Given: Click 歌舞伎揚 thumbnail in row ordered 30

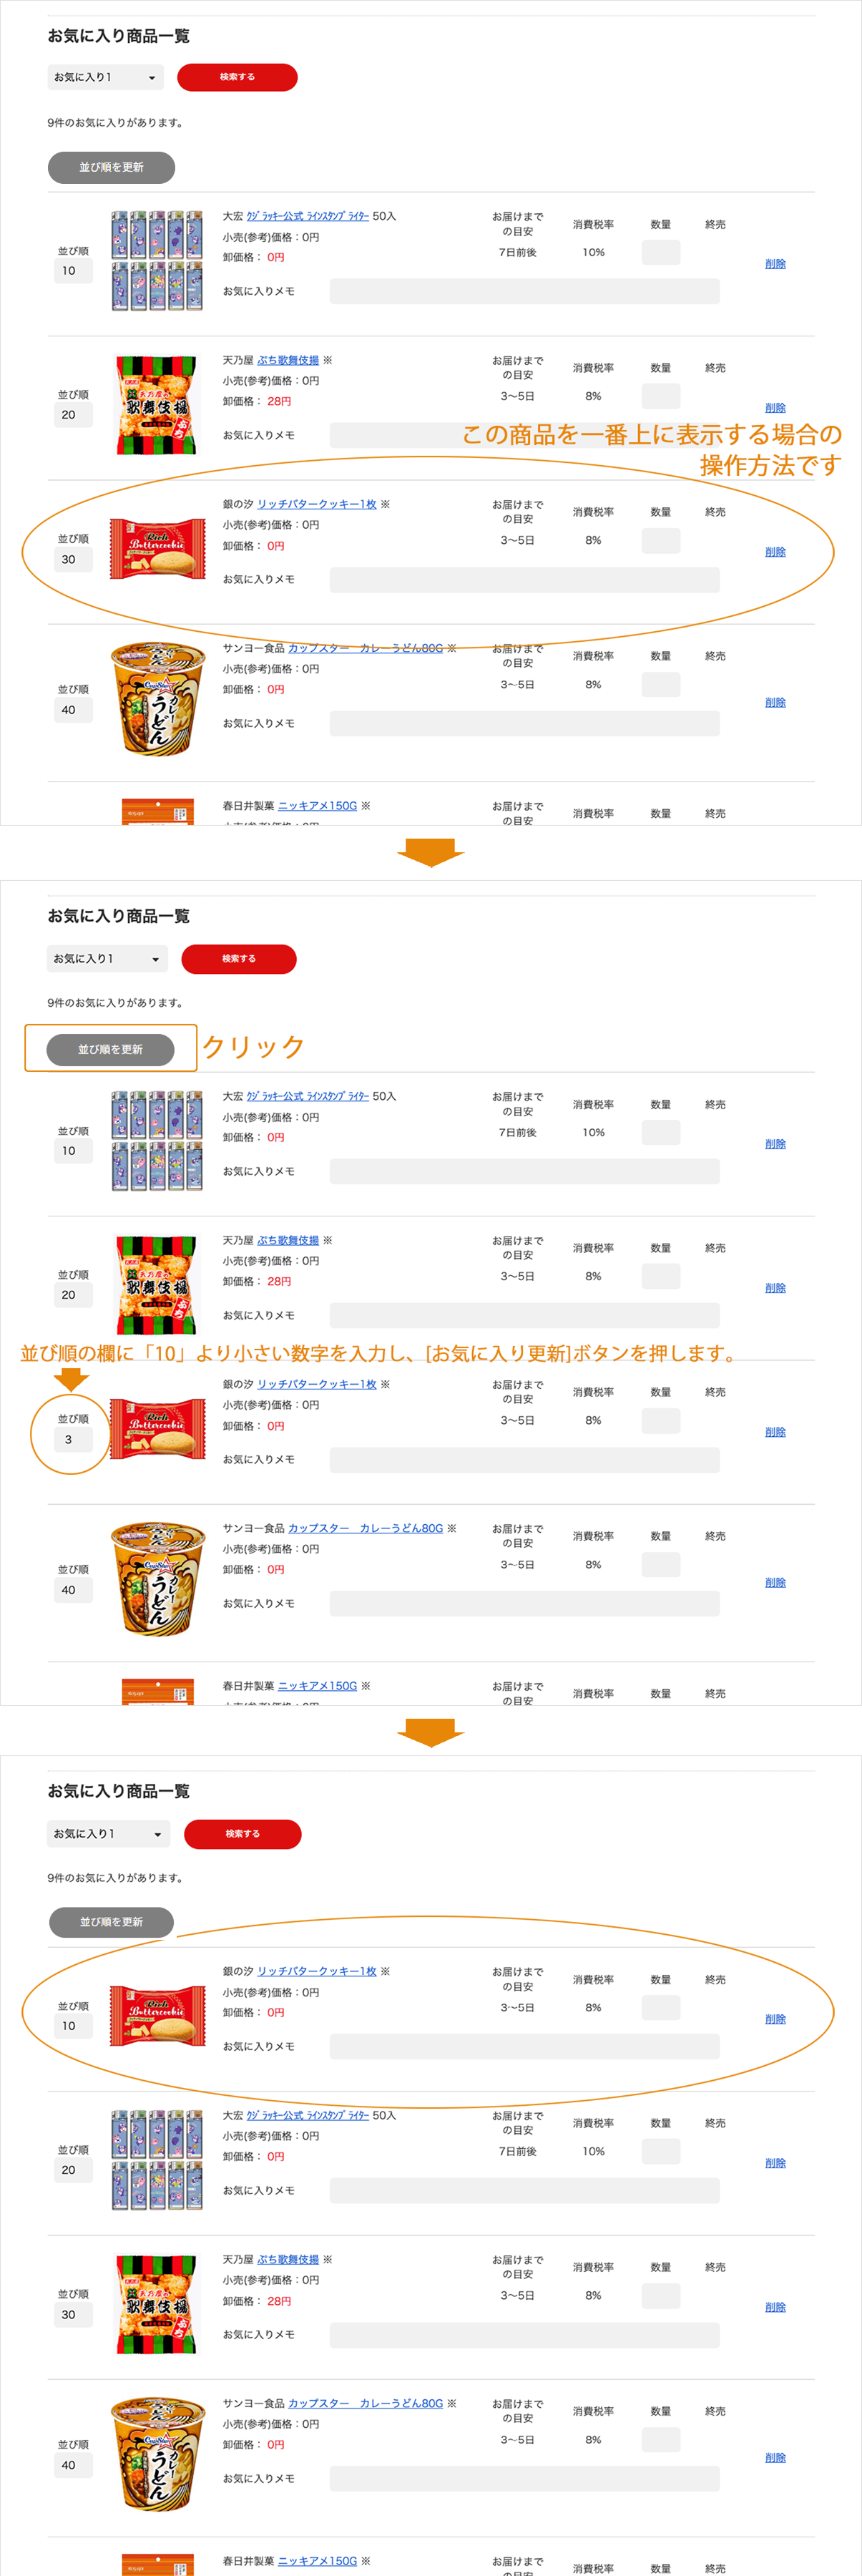Looking at the screenshot, I should 157,2303.
